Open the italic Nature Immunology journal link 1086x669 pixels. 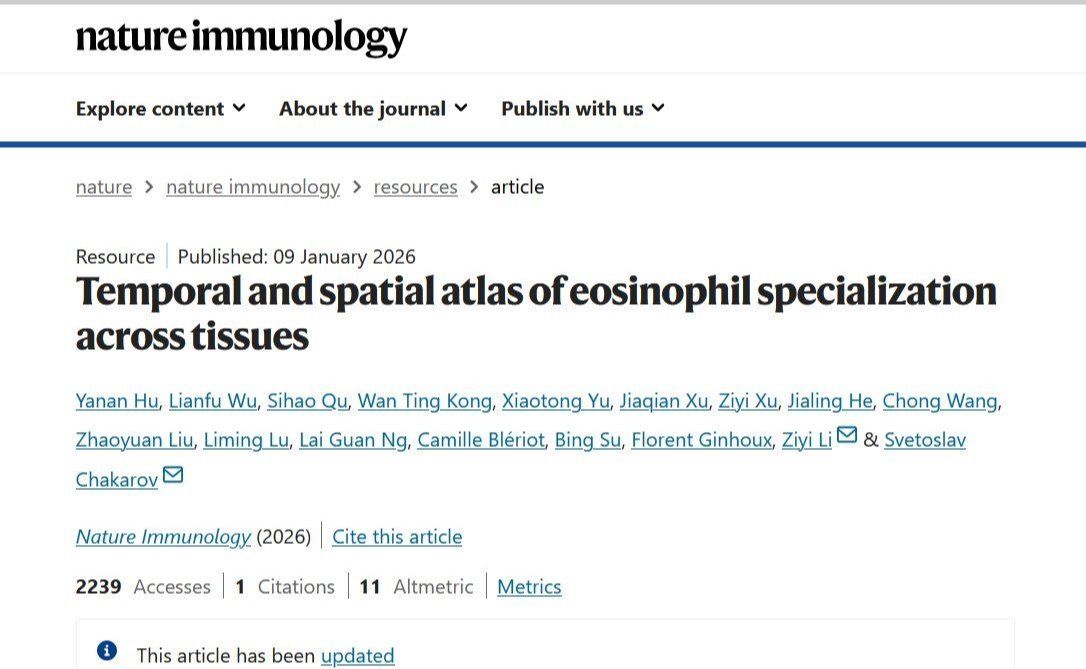pos(163,537)
